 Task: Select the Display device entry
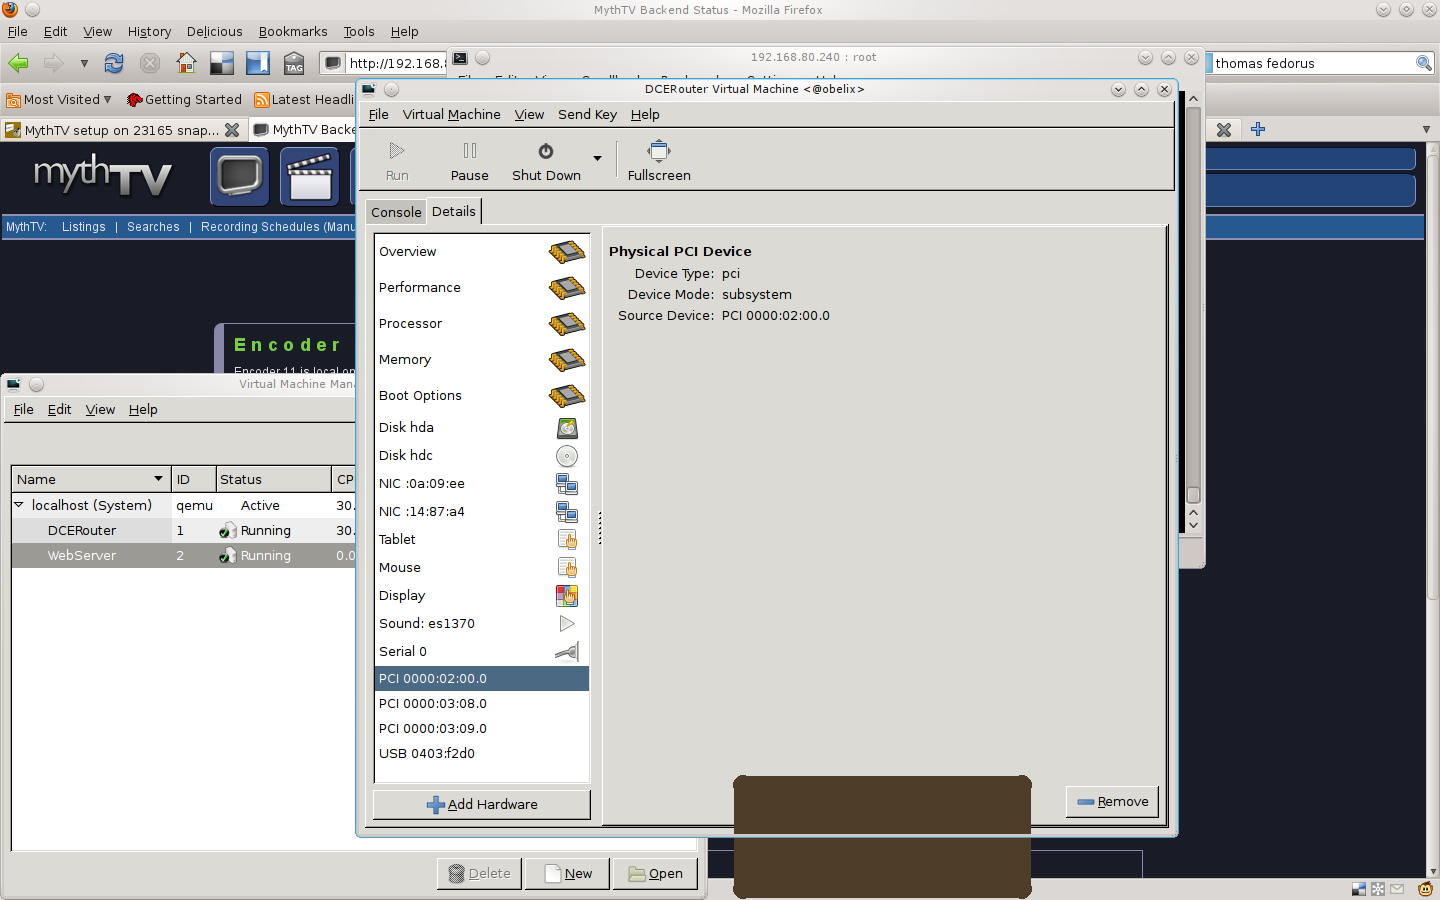click(x=481, y=596)
